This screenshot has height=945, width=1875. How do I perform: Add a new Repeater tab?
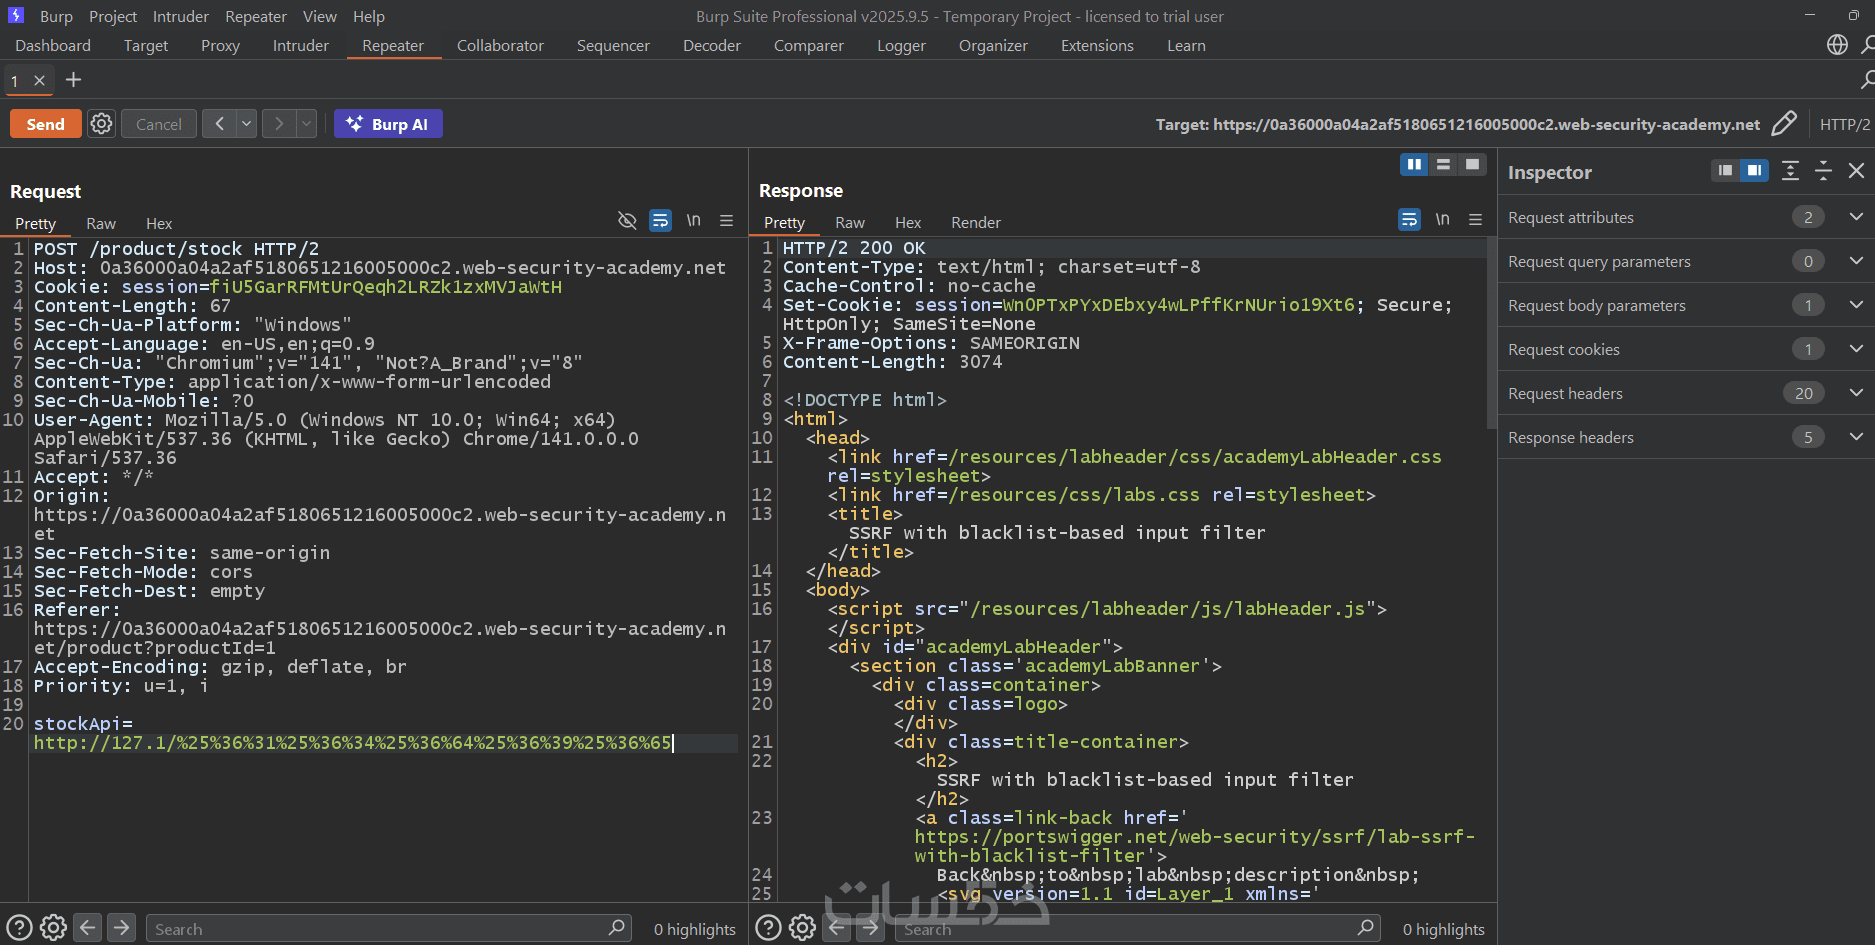coord(73,80)
